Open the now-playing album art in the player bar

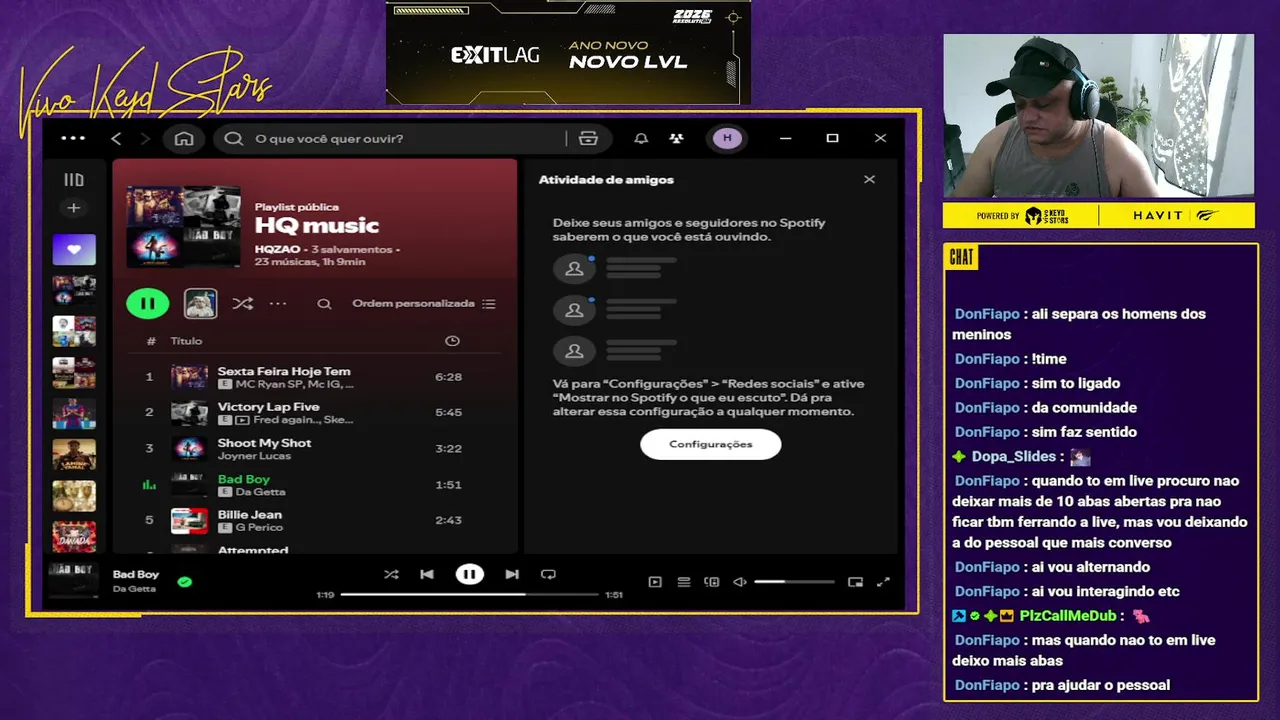coord(74,581)
